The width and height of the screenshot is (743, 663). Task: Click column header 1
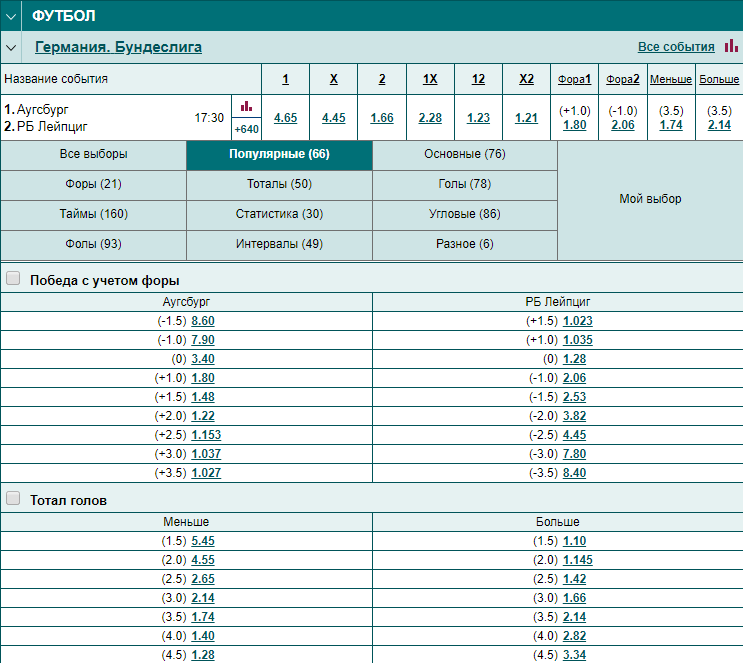285,79
